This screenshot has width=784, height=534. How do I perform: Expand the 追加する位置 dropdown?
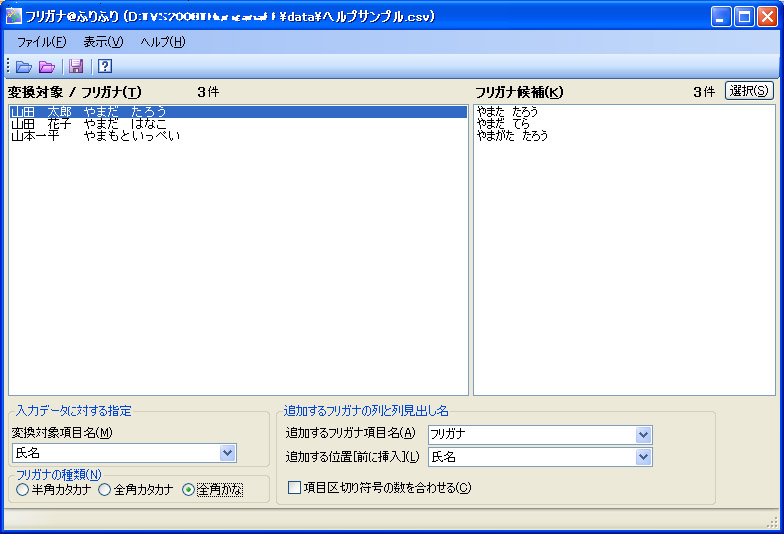coord(643,457)
